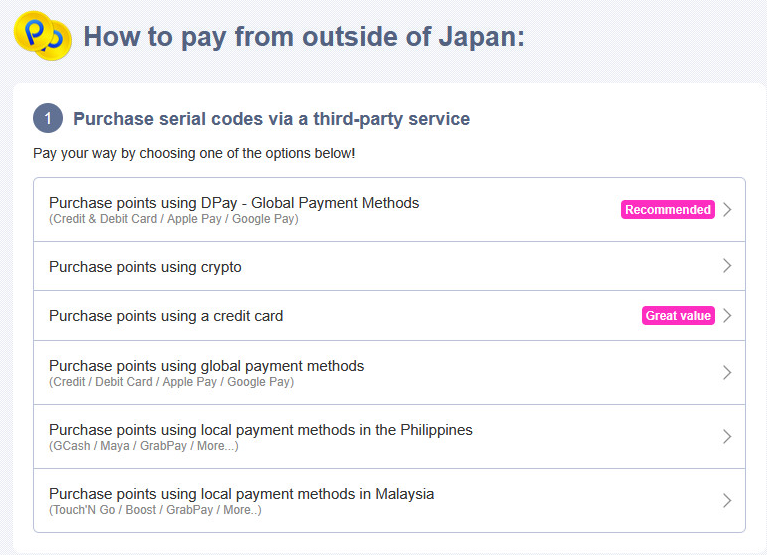Click the How to pay from outside Japan heading
The image size is (767, 555).
tap(304, 37)
